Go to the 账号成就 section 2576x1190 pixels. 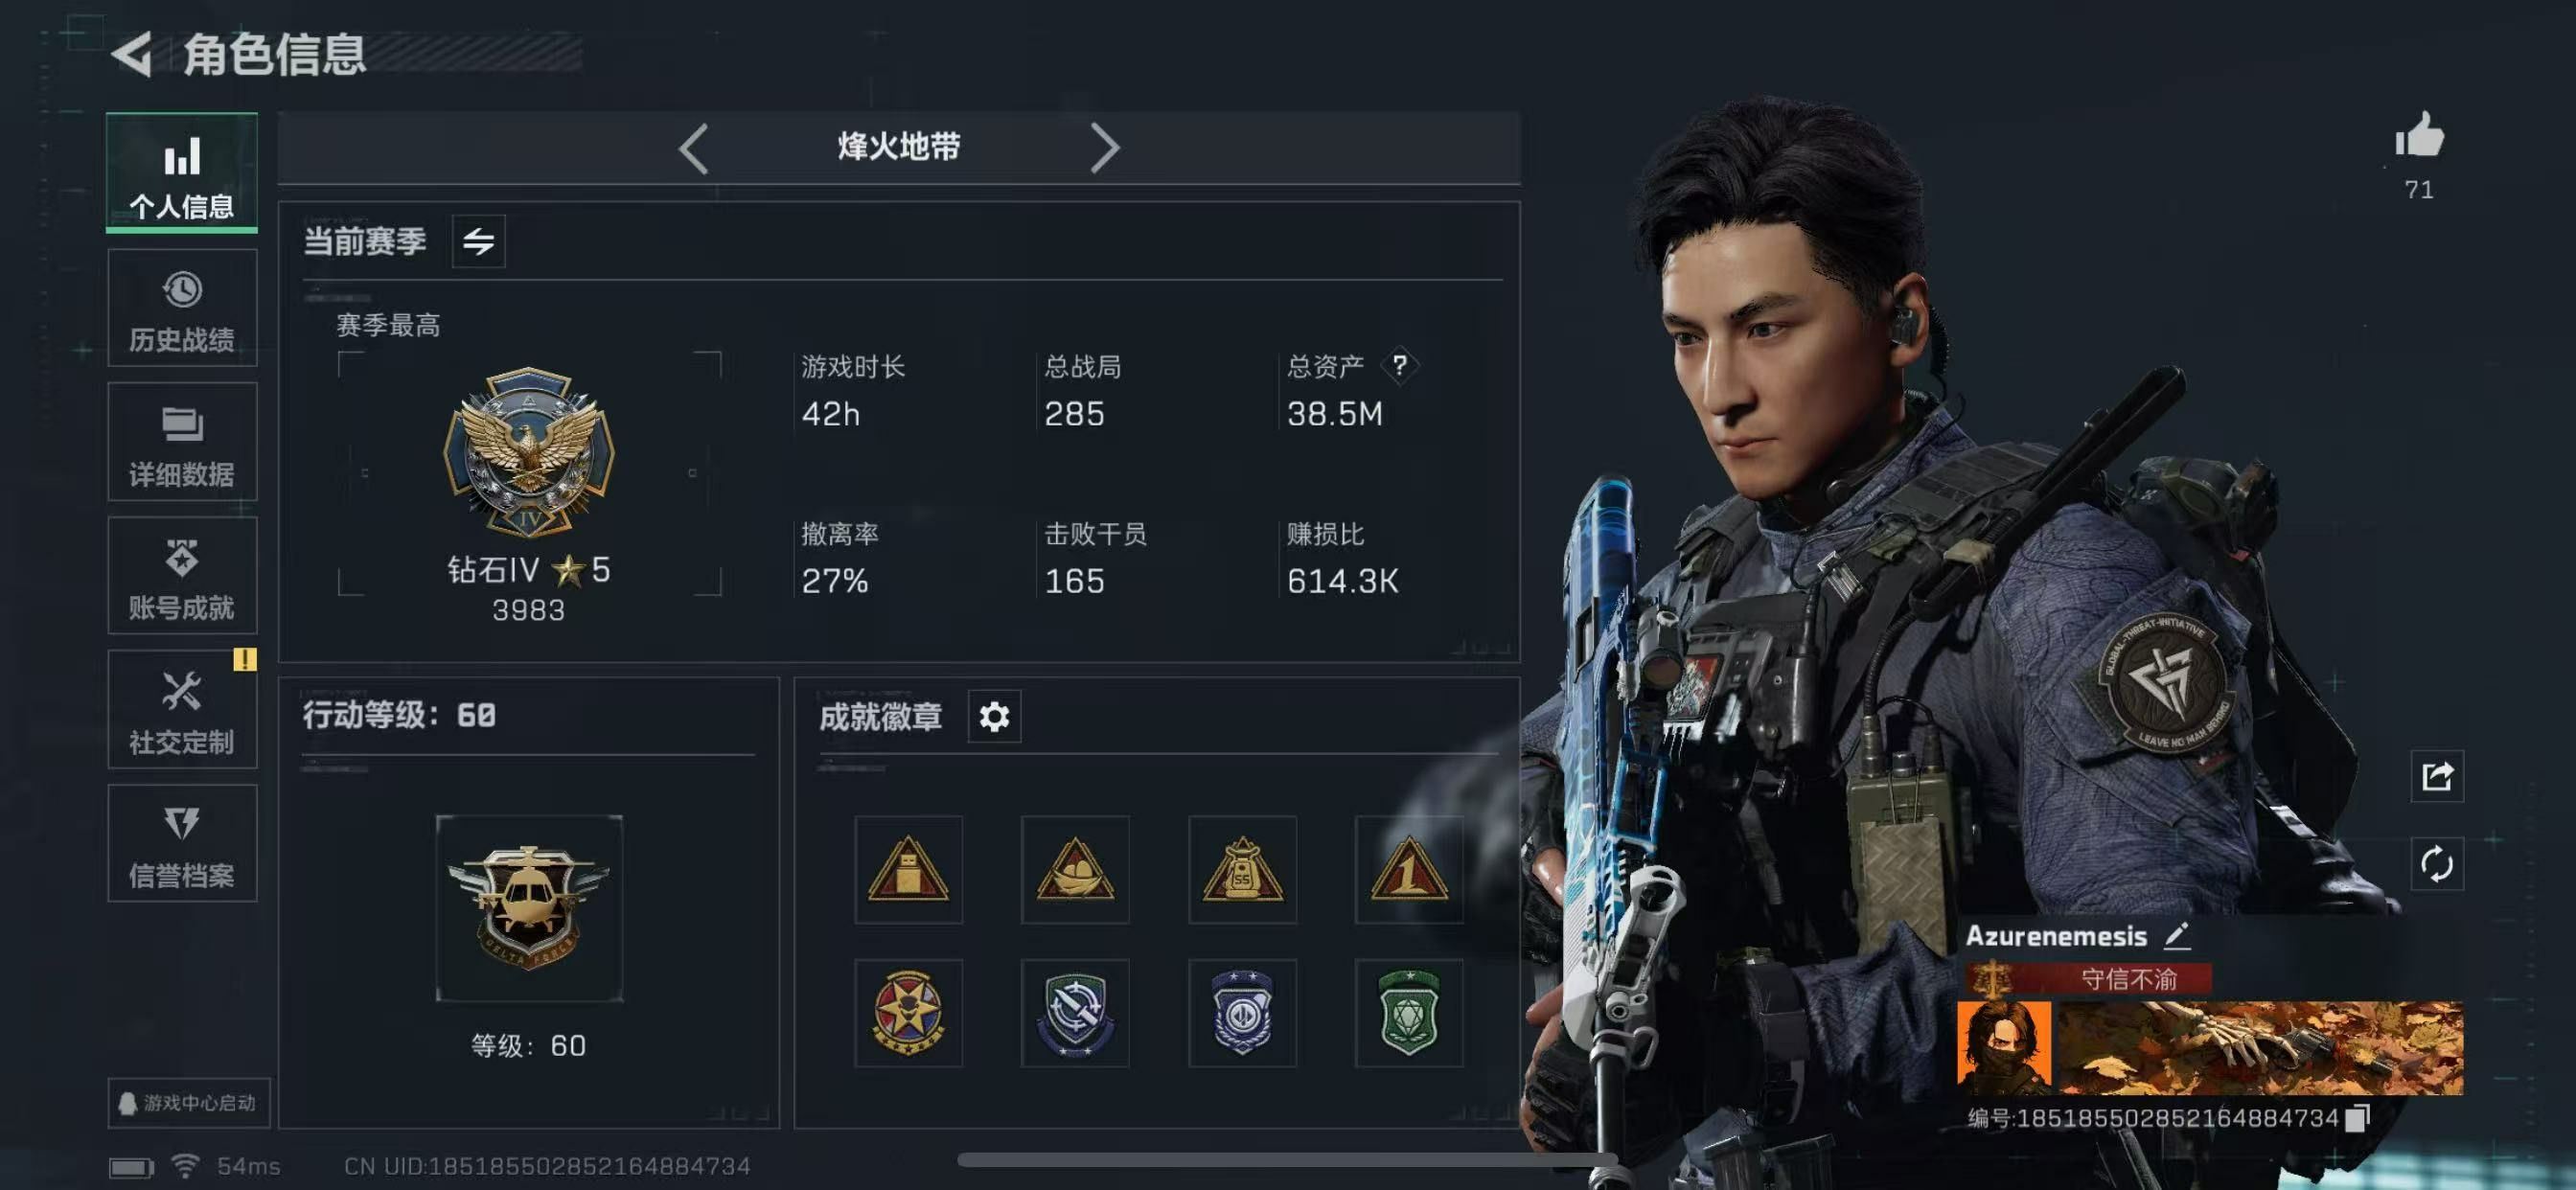182,576
